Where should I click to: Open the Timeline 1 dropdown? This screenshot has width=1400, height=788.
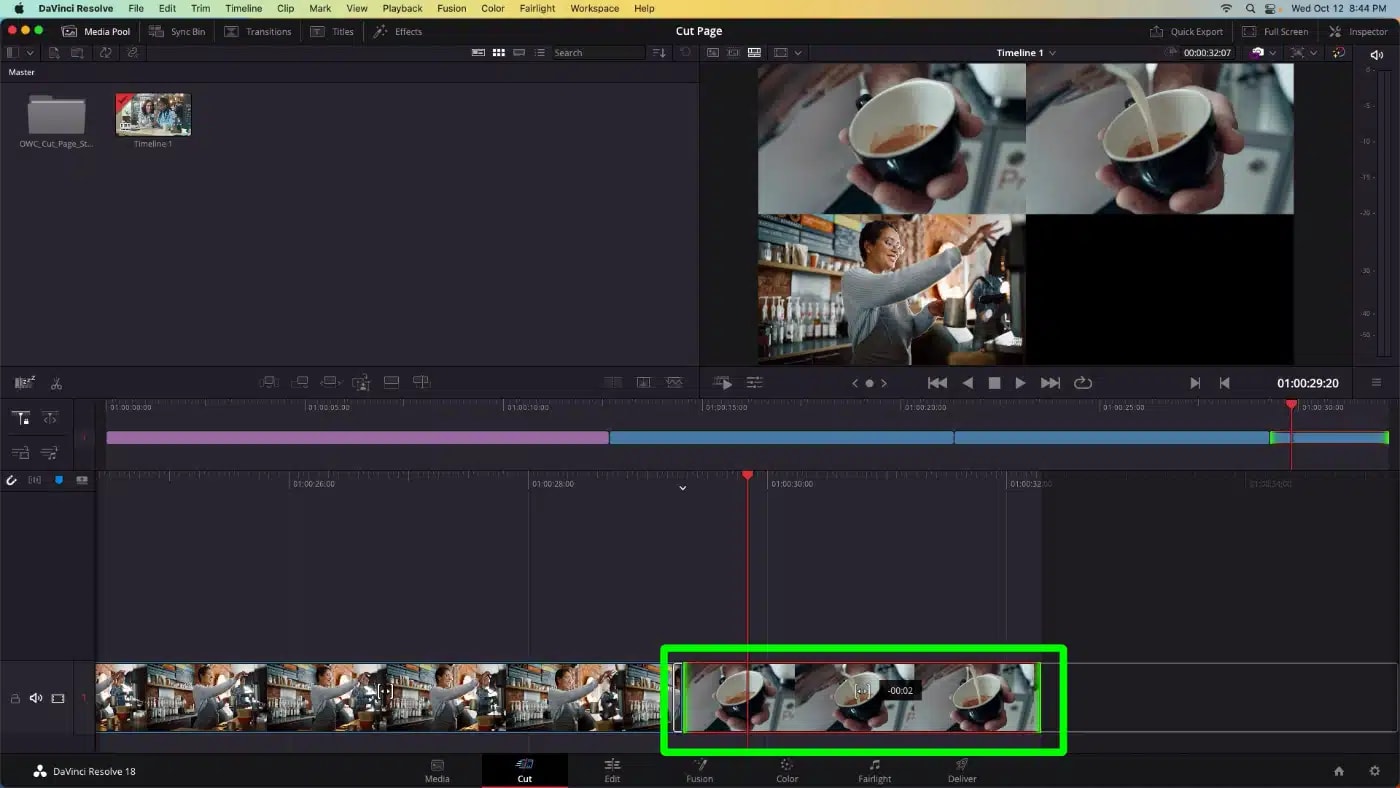(1026, 52)
